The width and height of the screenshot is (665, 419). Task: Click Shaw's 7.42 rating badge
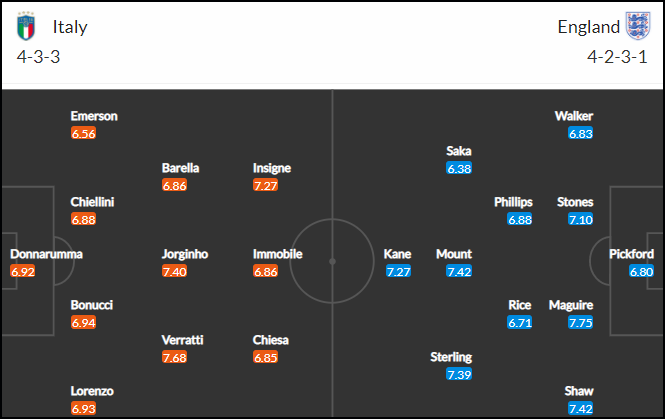[x=581, y=409]
